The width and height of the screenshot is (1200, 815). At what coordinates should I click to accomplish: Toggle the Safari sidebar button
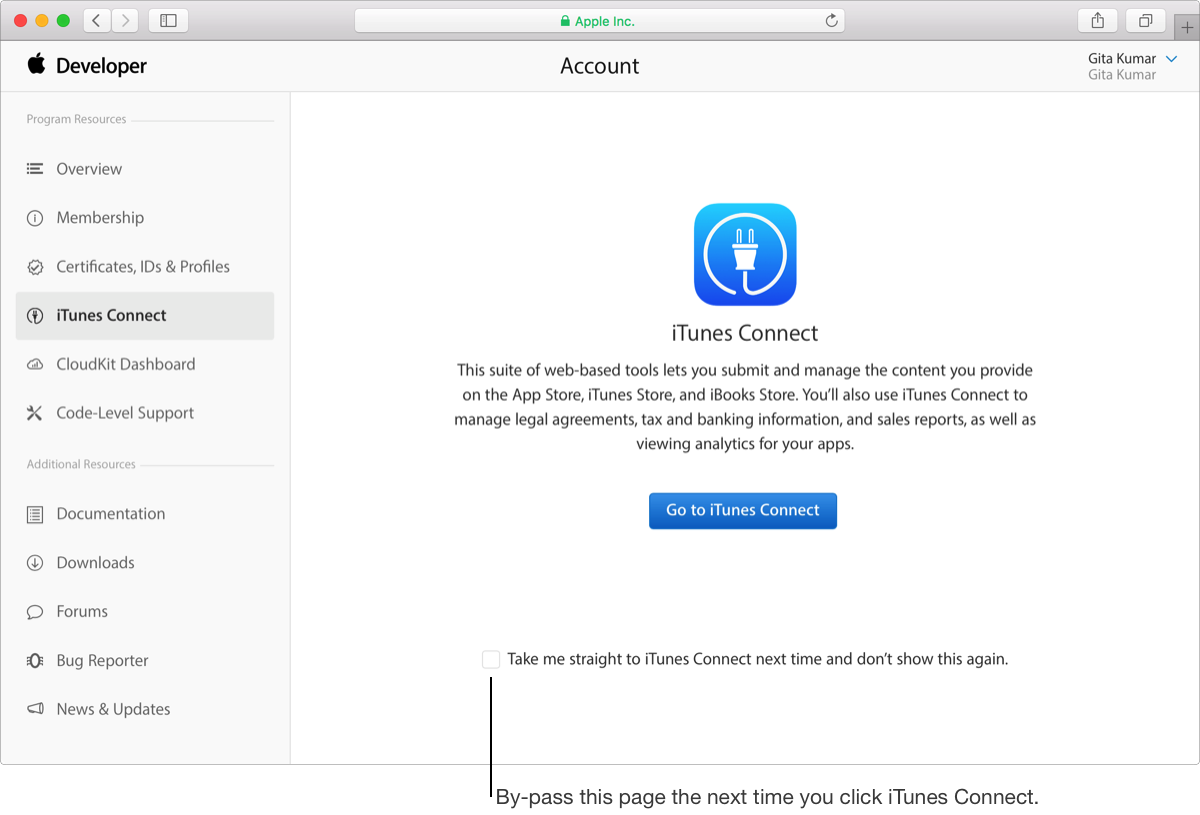point(168,20)
